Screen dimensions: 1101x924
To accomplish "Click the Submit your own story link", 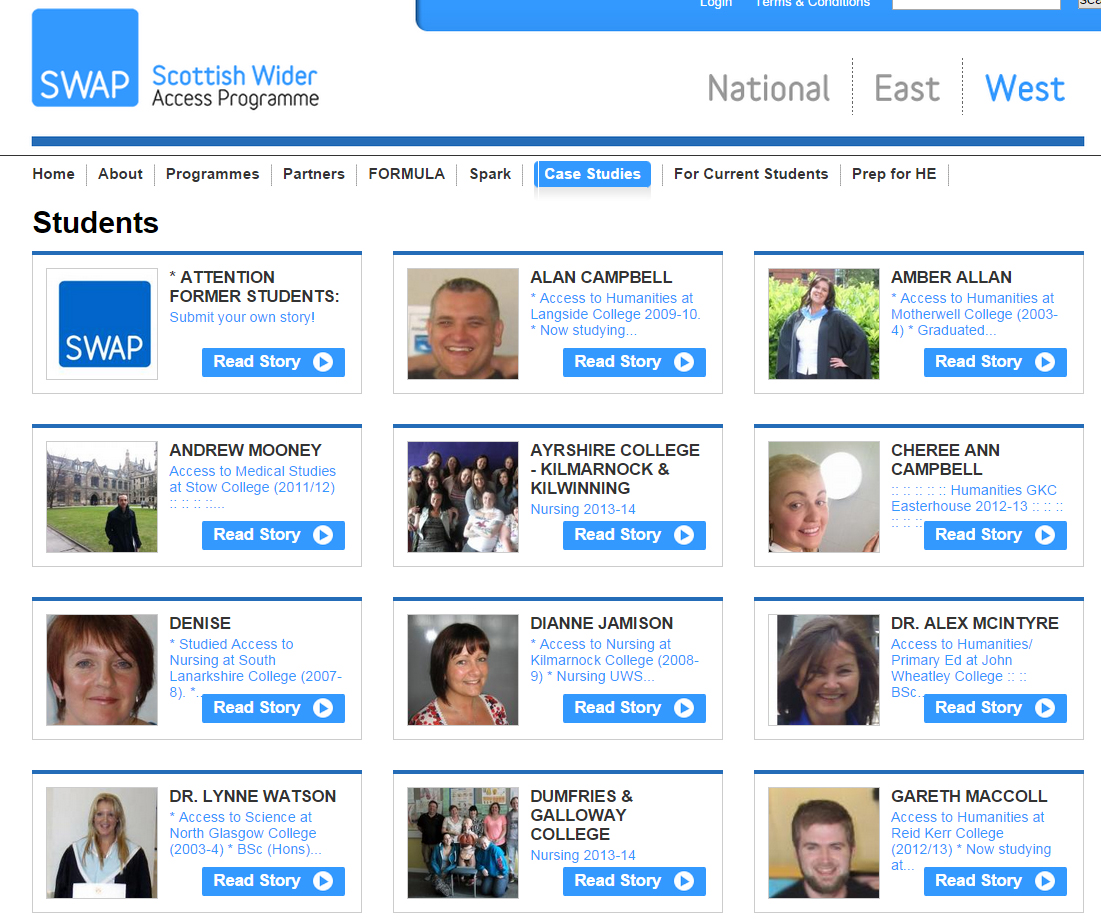I will [x=242, y=317].
